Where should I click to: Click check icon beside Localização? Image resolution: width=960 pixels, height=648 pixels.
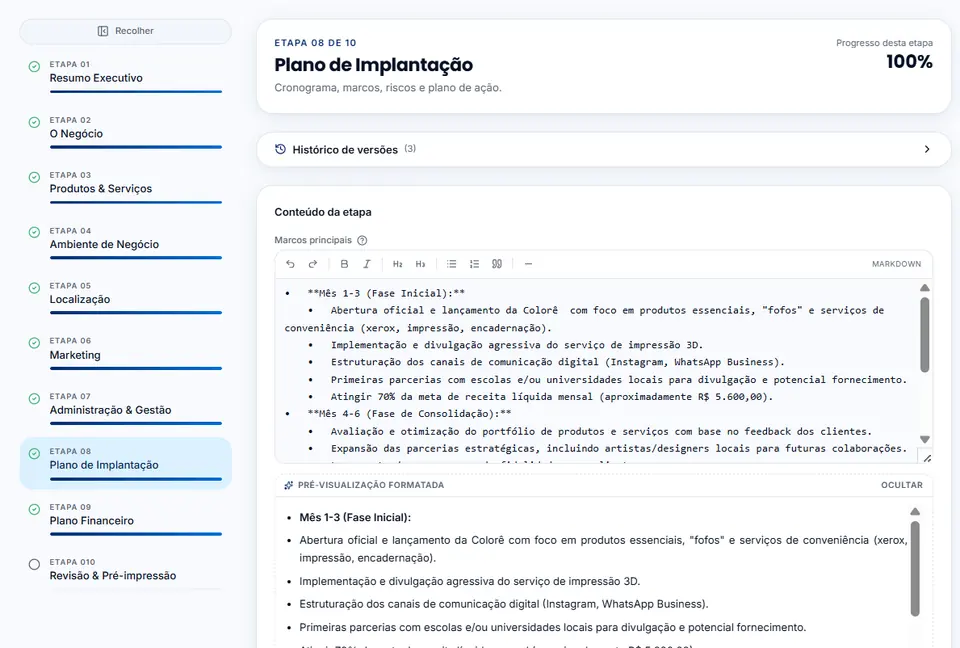point(34,287)
